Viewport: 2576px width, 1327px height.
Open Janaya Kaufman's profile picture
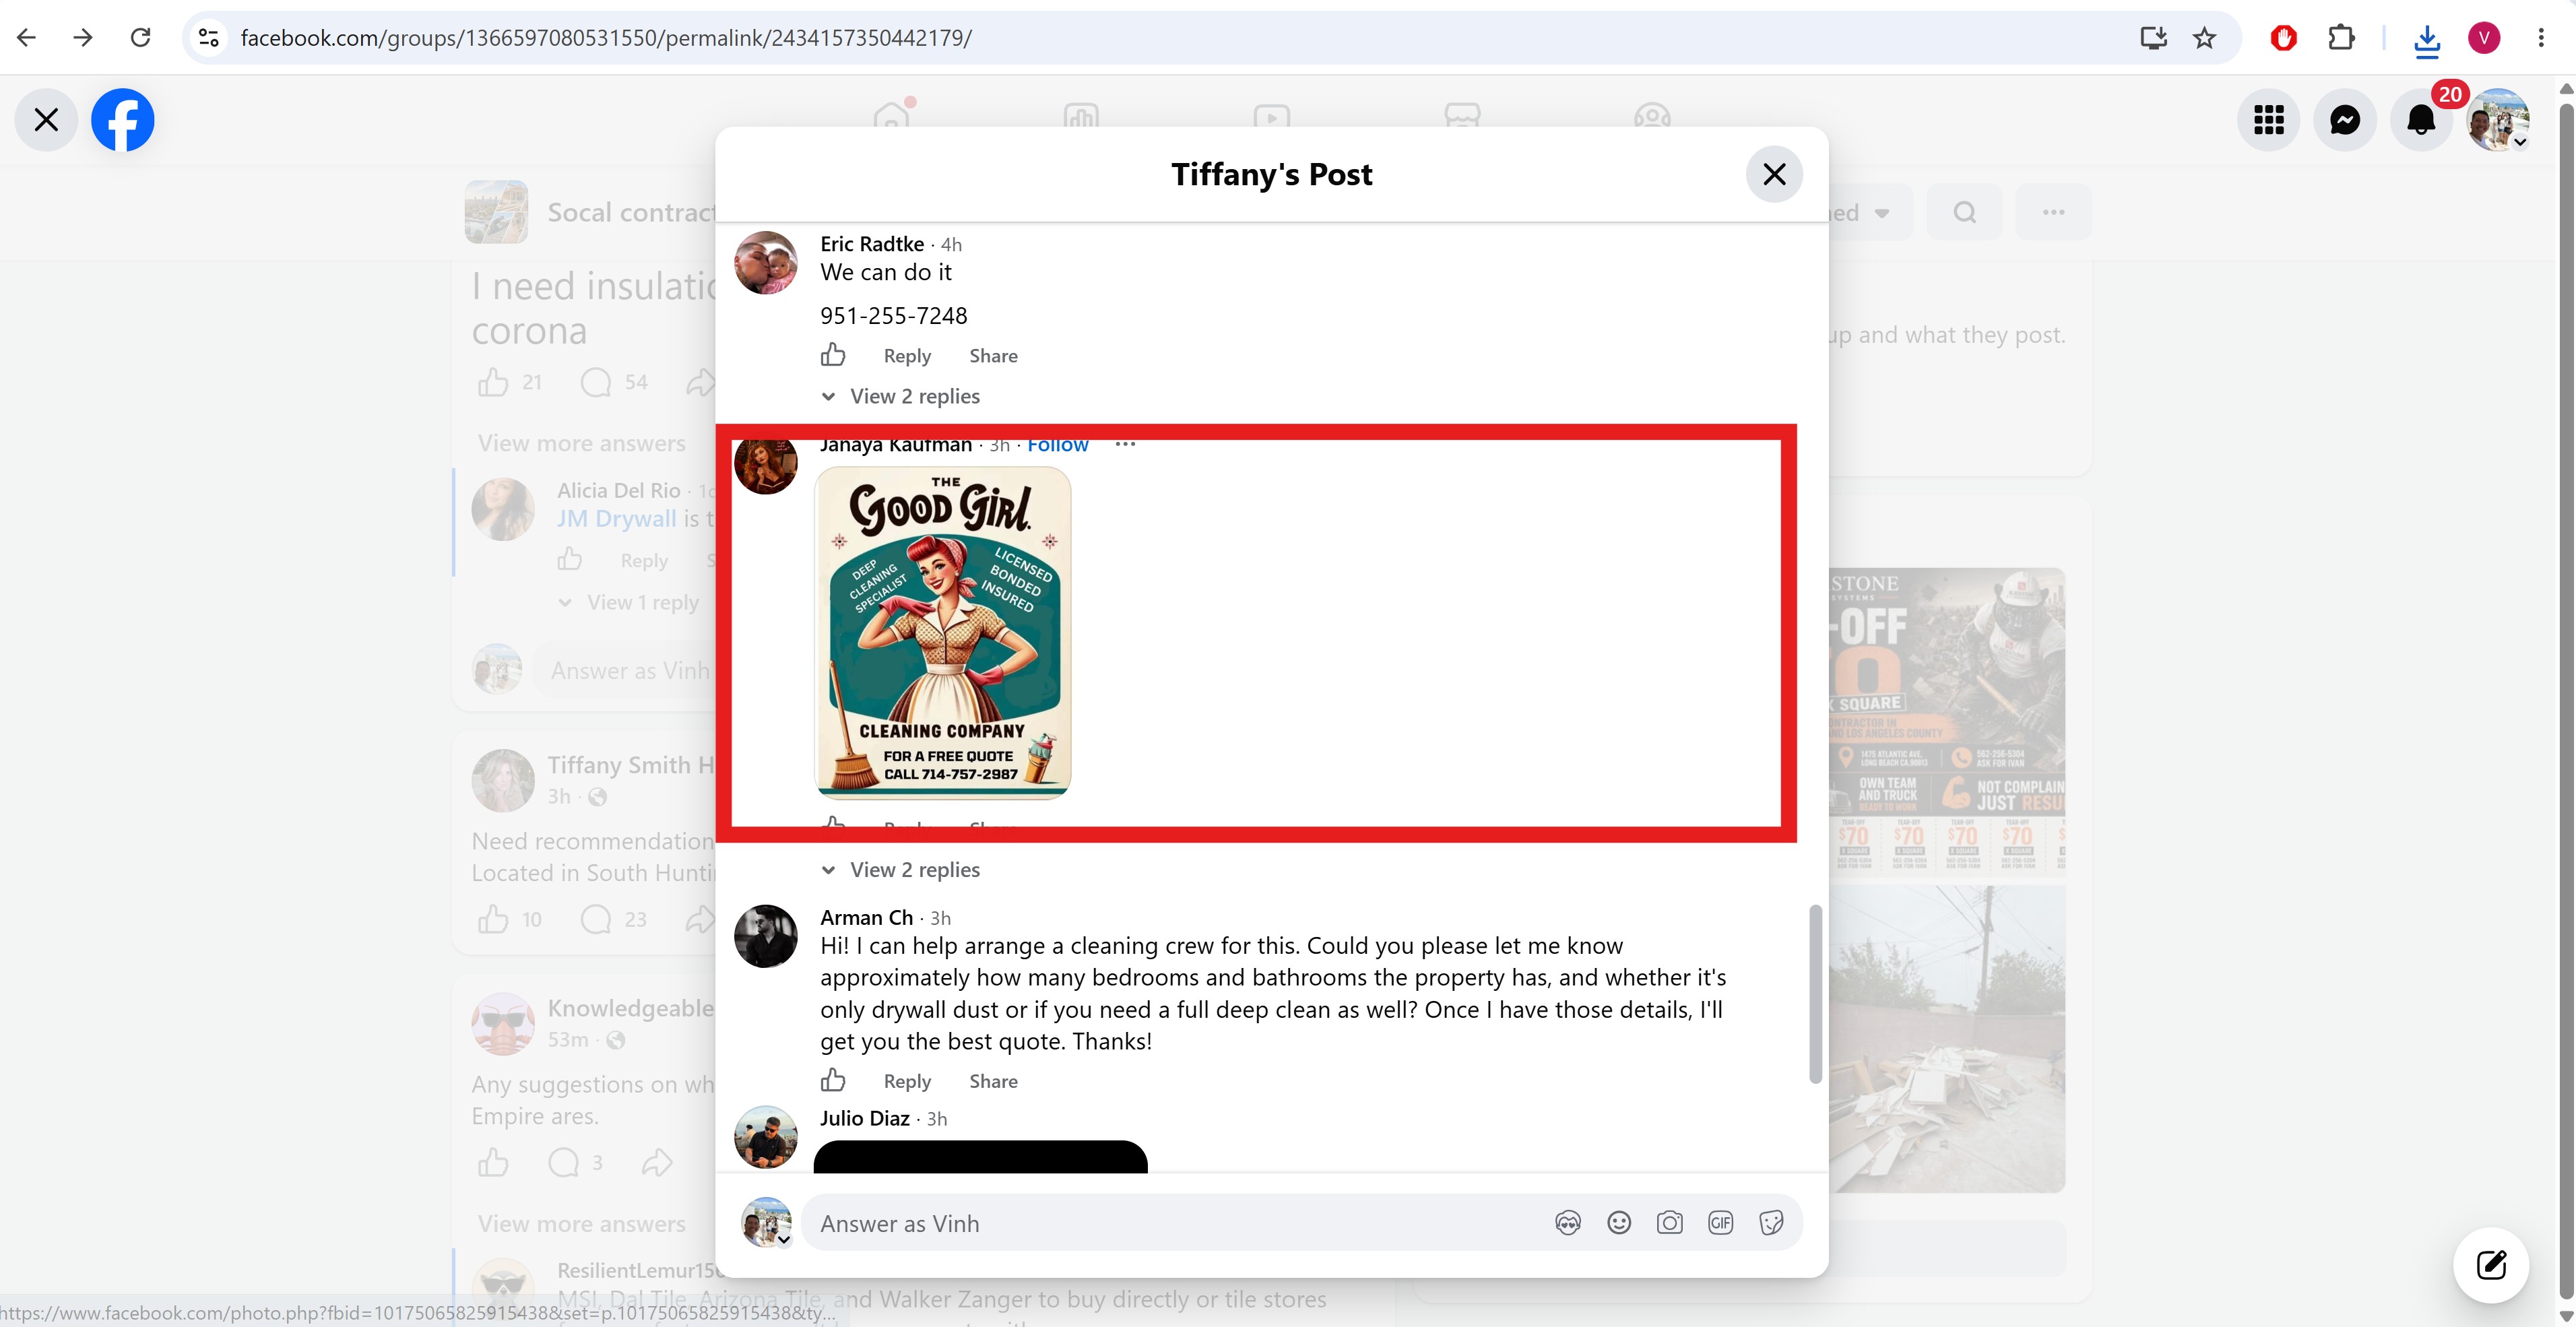click(766, 465)
